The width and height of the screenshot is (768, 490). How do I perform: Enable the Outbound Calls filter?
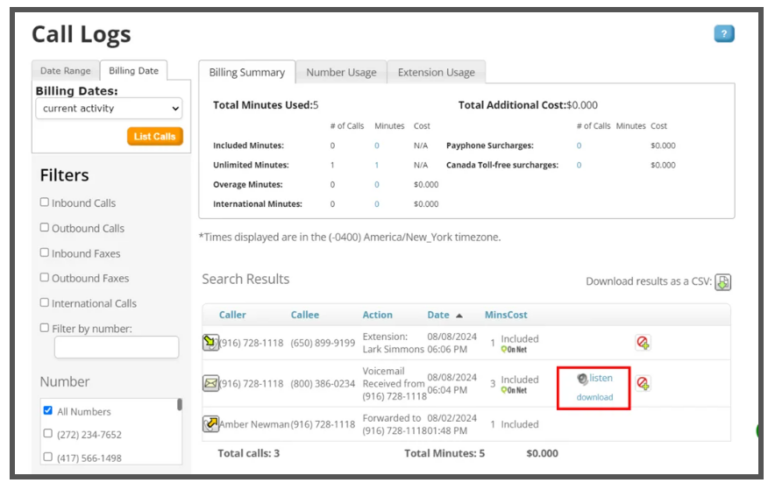point(45,227)
